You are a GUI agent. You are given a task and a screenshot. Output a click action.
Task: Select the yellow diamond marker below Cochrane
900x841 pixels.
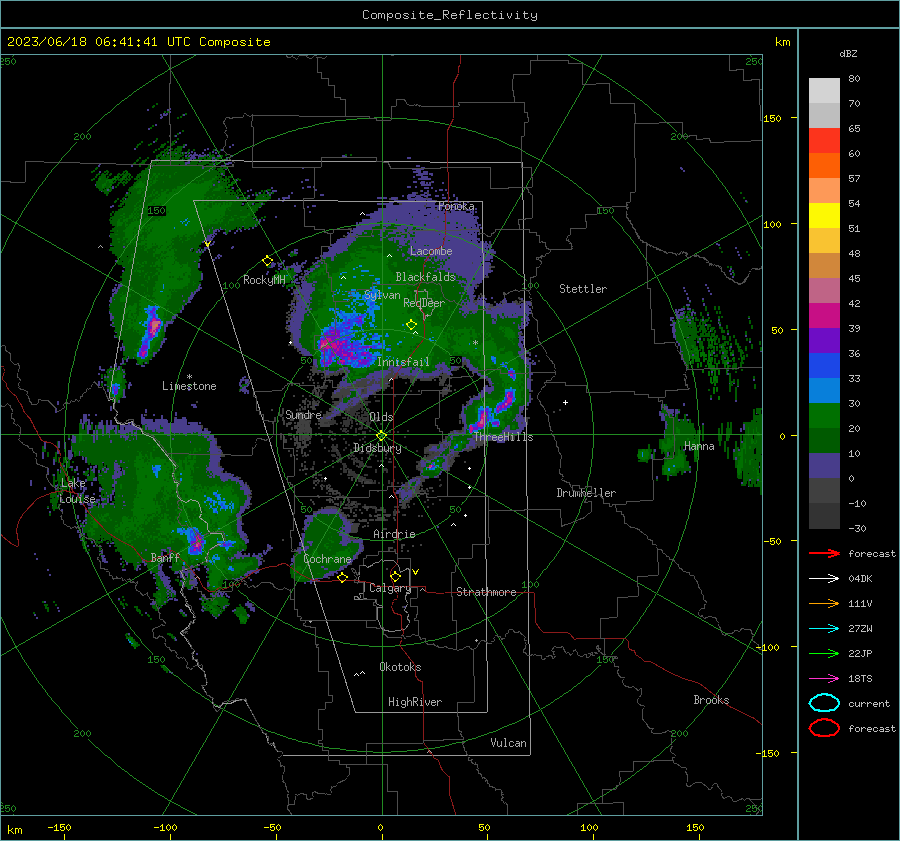click(x=342, y=578)
